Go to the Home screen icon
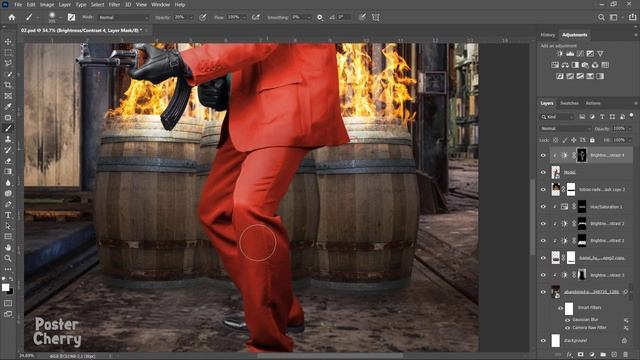This screenshot has height=360, width=640. 12,17
